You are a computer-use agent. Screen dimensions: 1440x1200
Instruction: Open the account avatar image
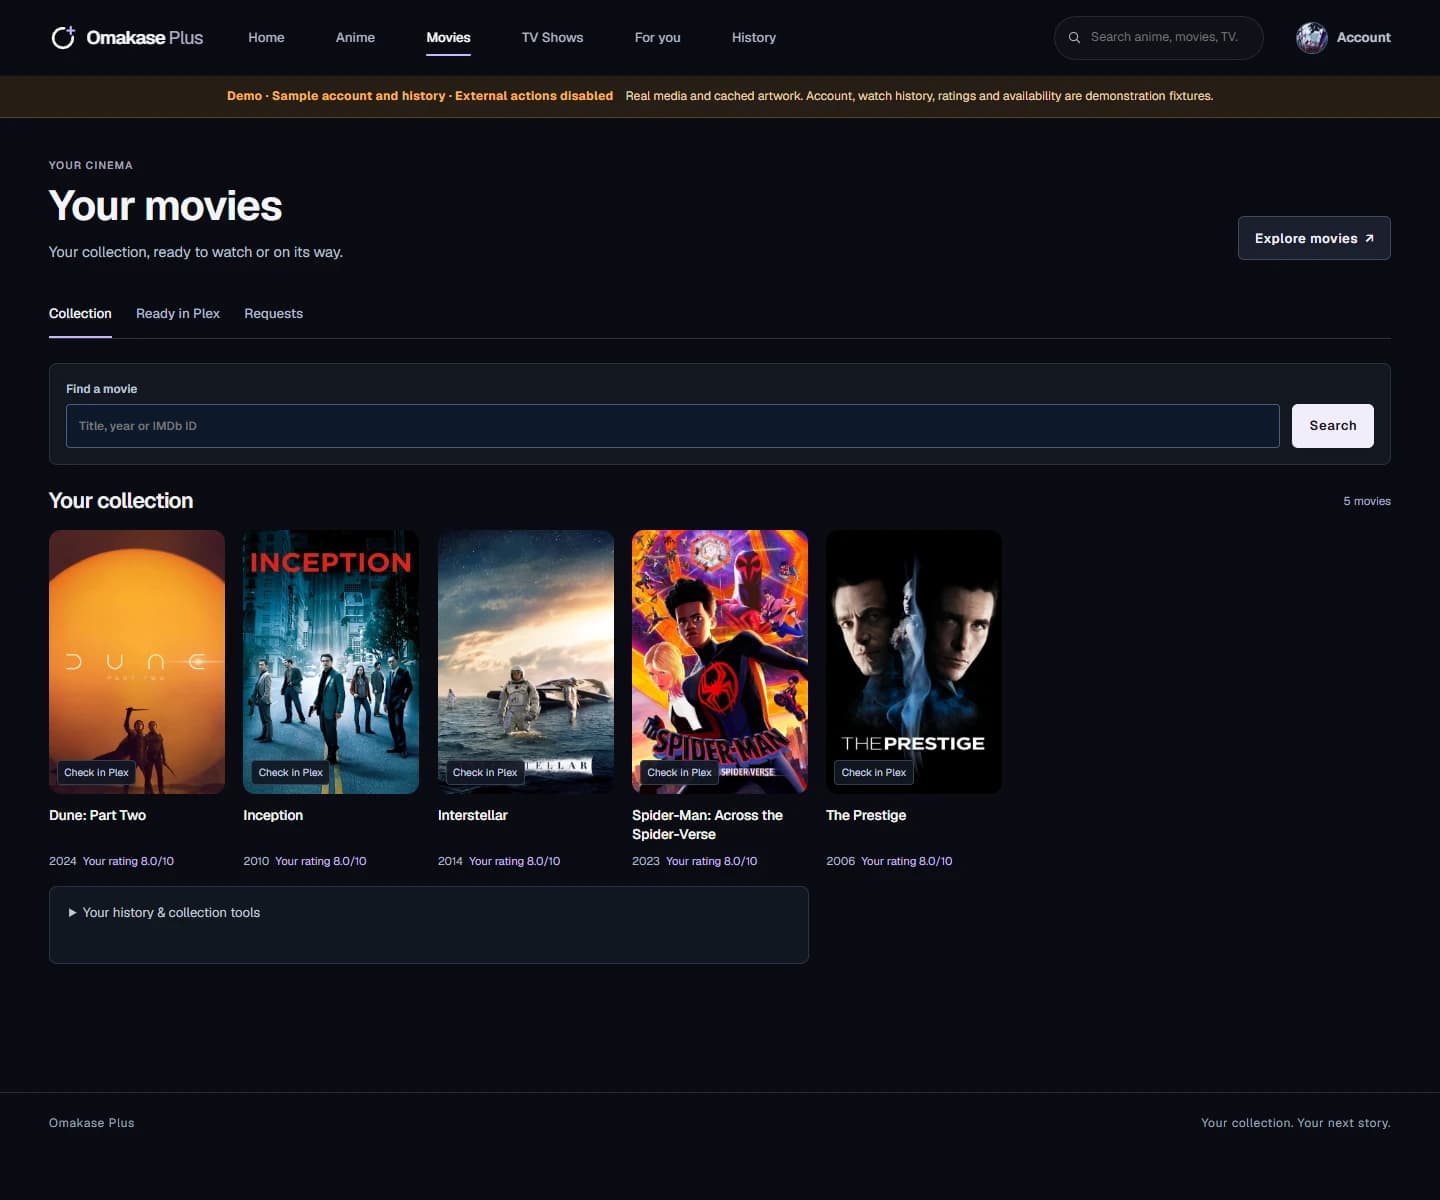point(1311,38)
